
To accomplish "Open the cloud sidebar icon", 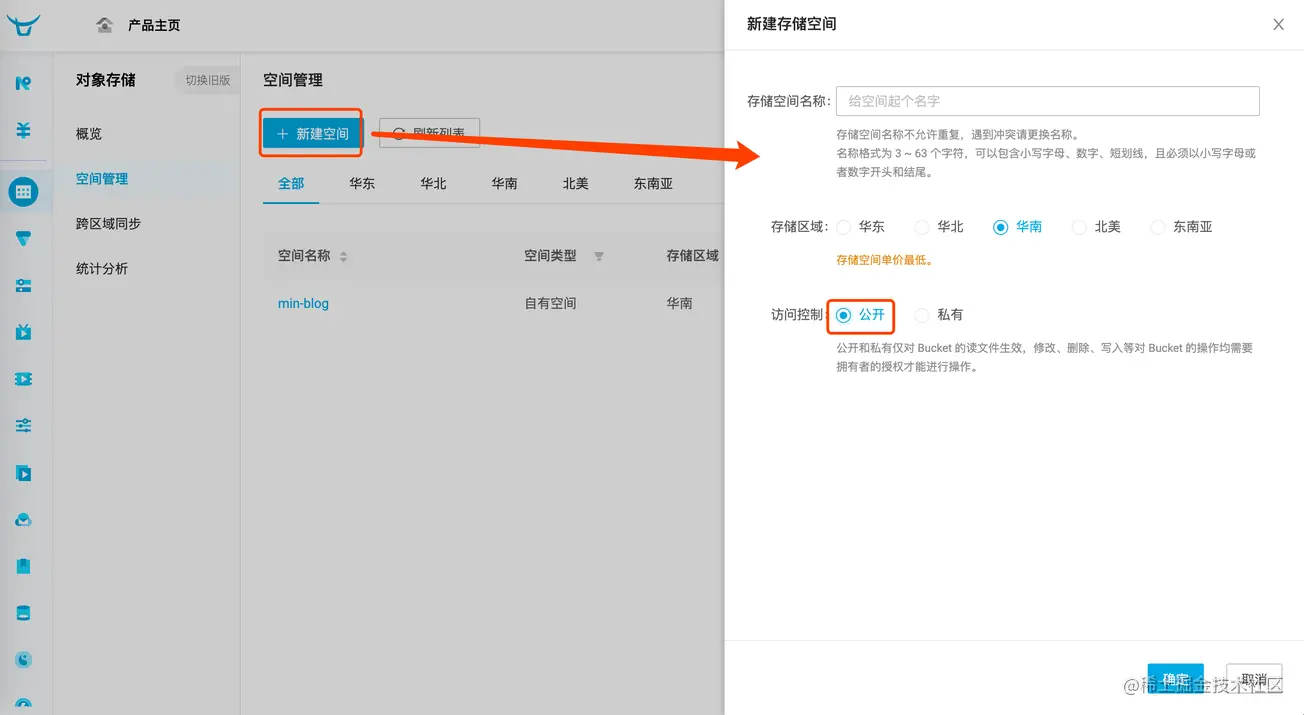I will [23, 520].
